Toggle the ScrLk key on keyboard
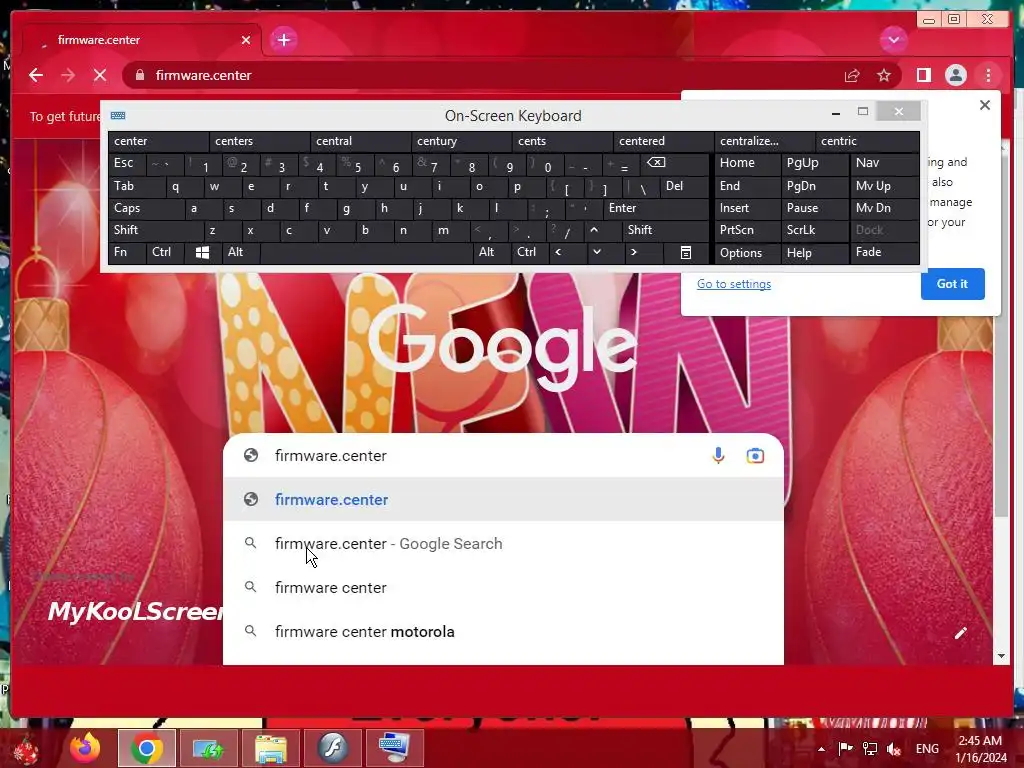1024x768 pixels. [x=814, y=230]
